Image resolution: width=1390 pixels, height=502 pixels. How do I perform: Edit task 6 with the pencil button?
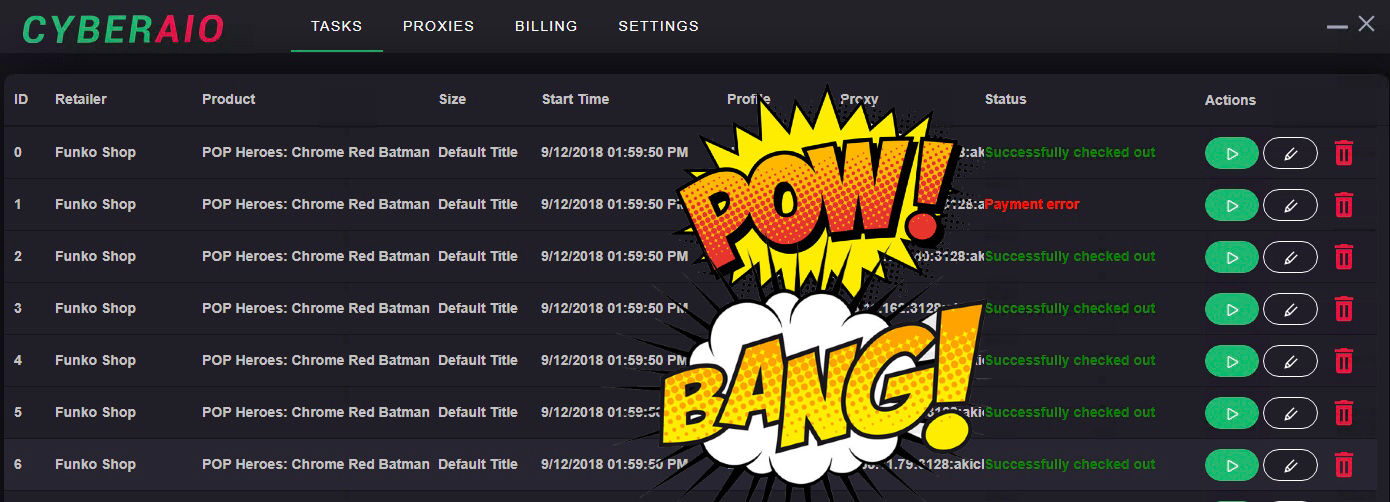pyautogui.click(x=1290, y=465)
